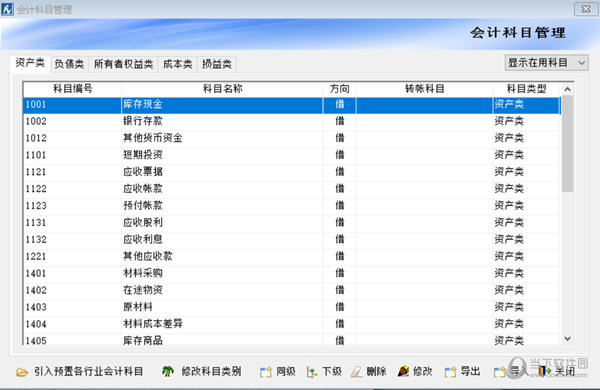Select the row 库存商品
Screen dimensions: 600x390
(292, 340)
